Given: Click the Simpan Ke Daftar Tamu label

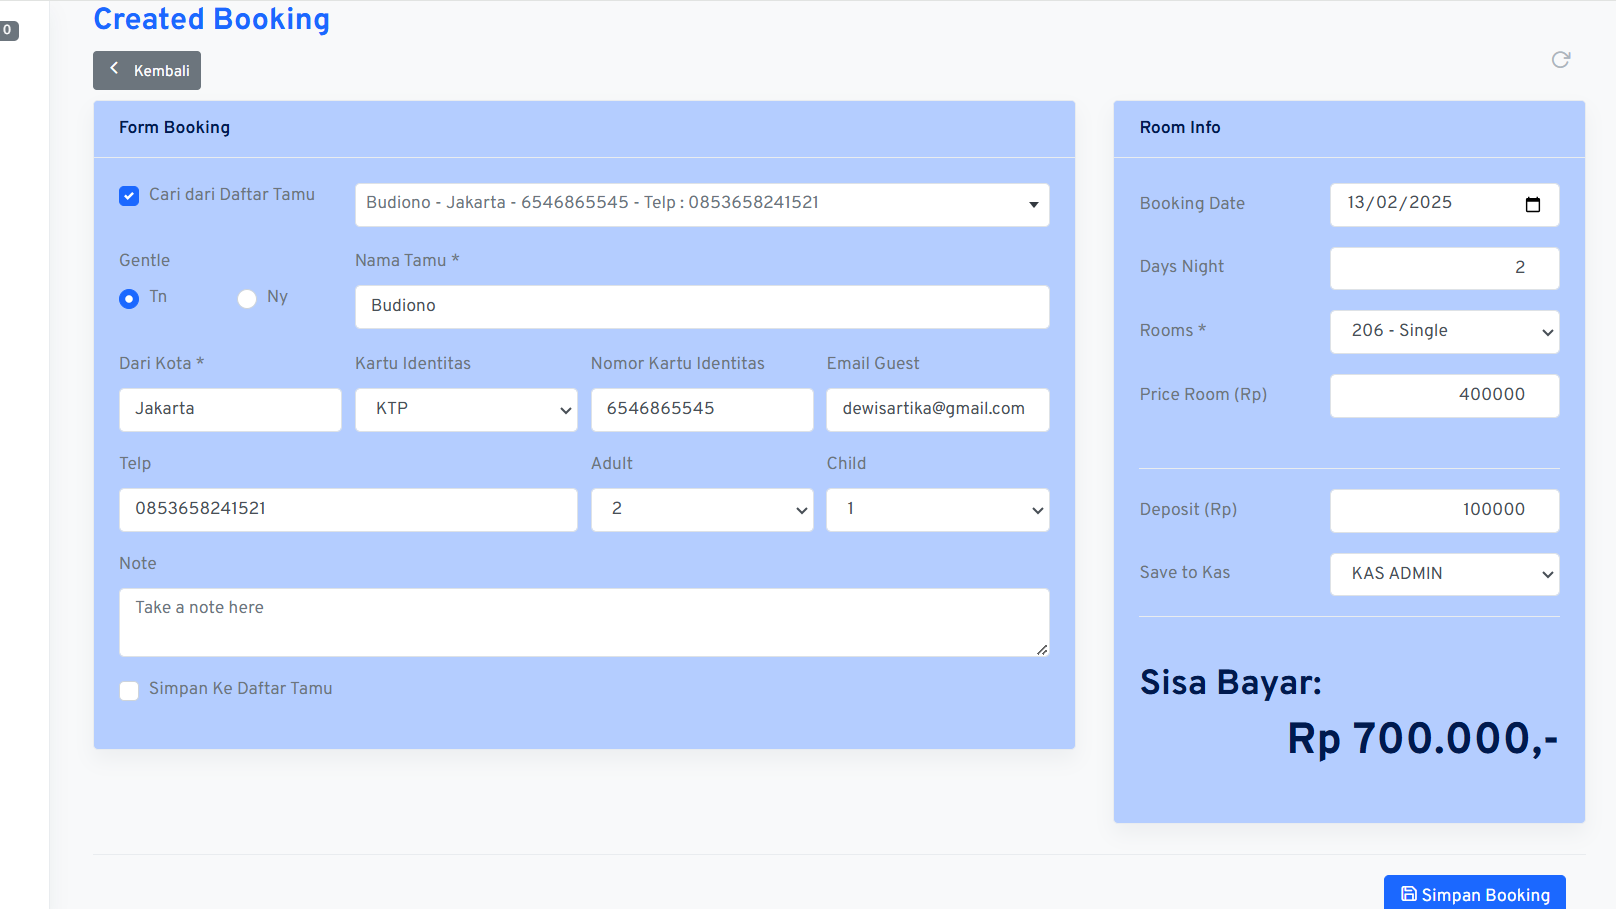Looking at the screenshot, I should click(x=241, y=689).
